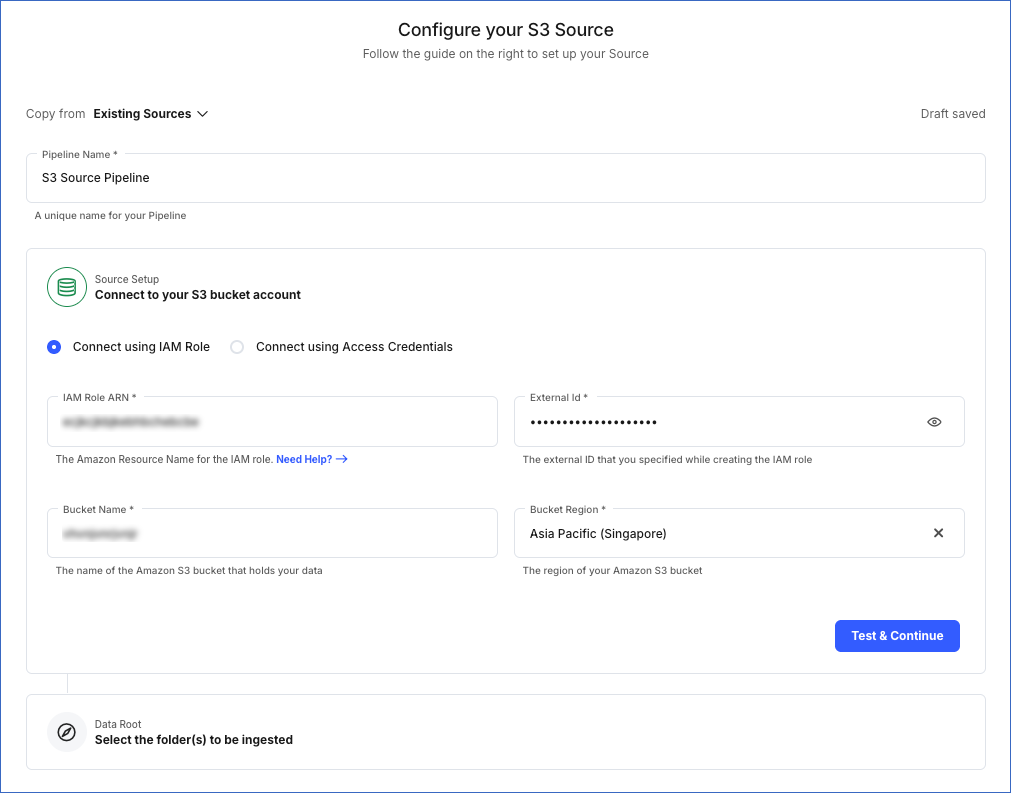The height and width of the screenshot is (793, 1011).
Task: Show the External Id with eye icon
Action: (934, 422)
